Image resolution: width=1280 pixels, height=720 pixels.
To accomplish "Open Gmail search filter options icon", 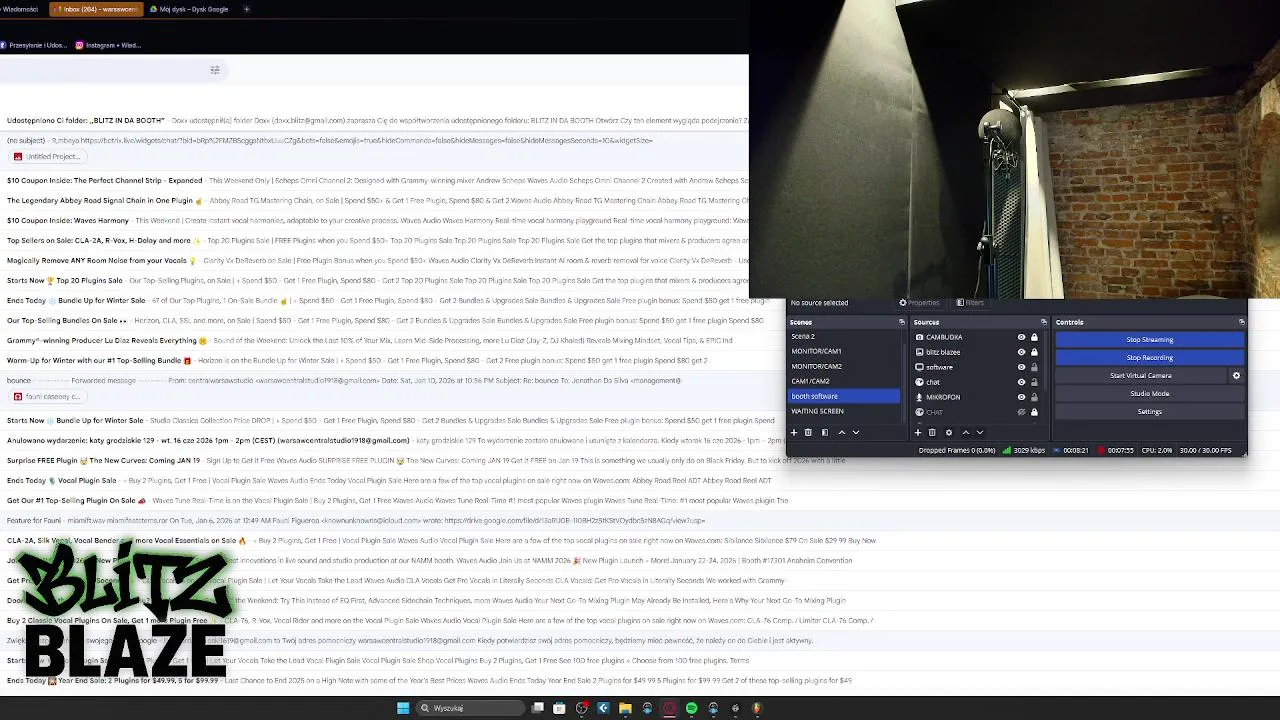I will point(214,70).
